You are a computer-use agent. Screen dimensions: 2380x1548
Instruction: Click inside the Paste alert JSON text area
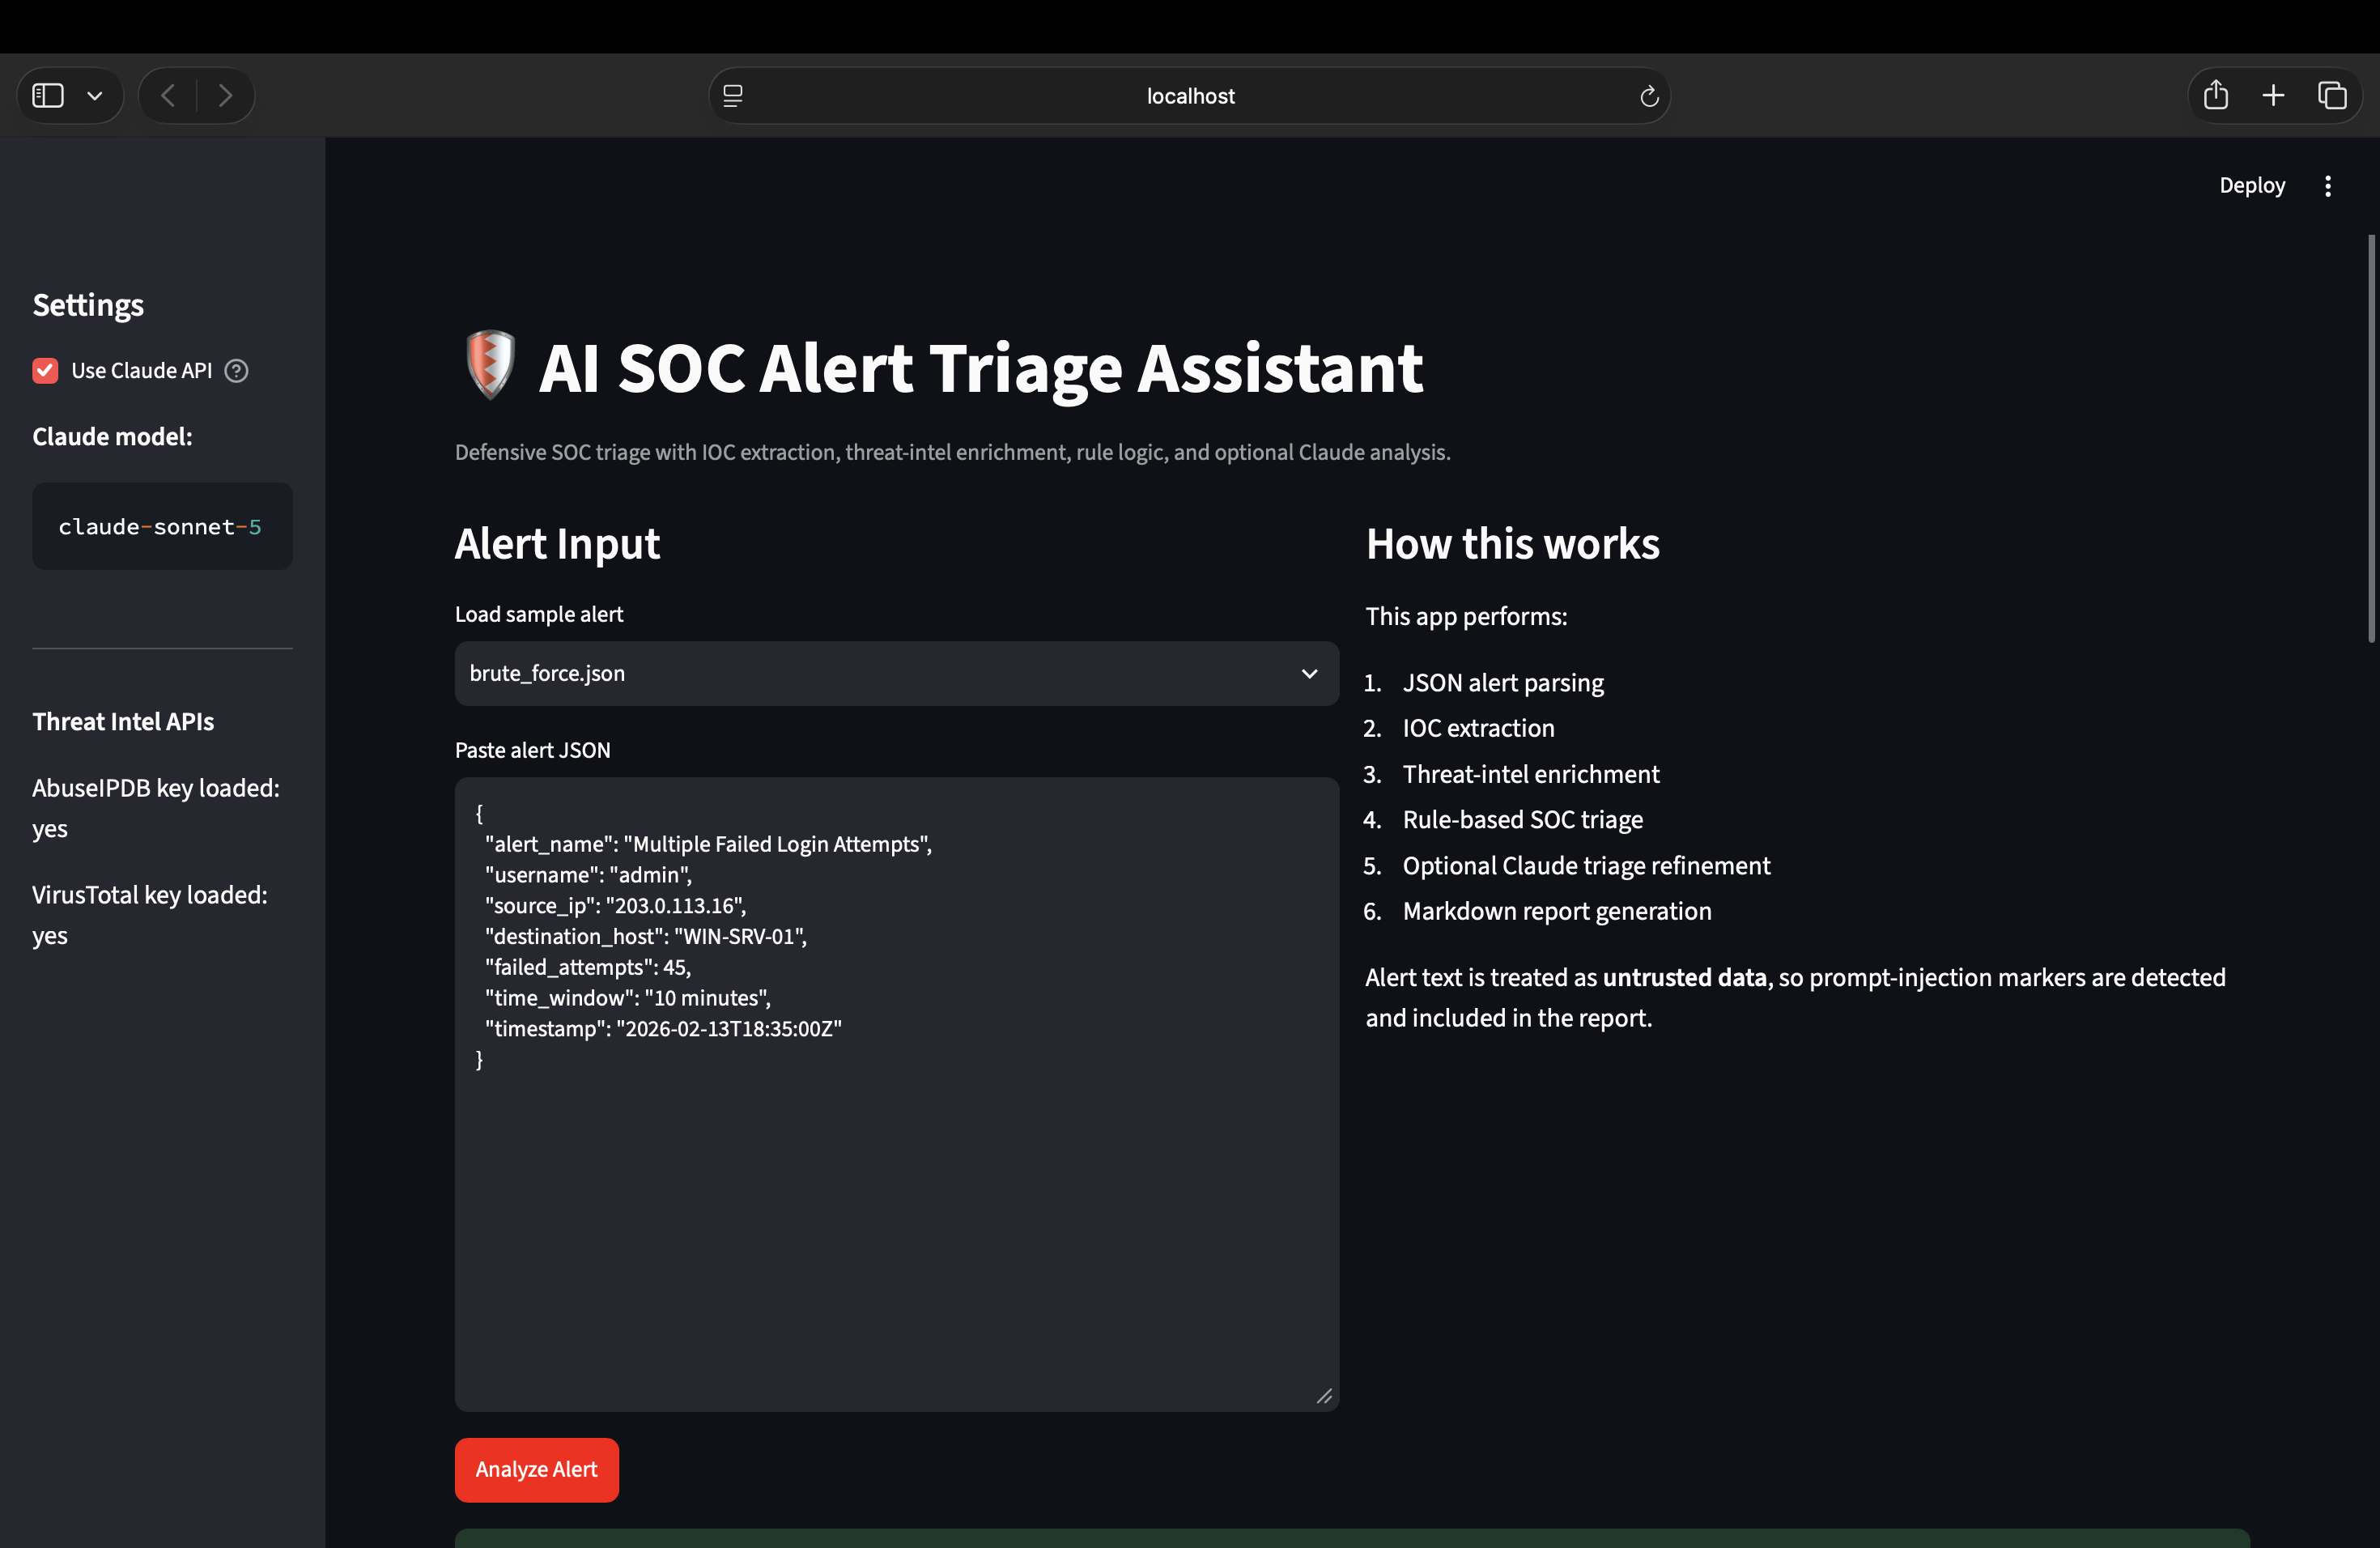tap(896, 1095)
